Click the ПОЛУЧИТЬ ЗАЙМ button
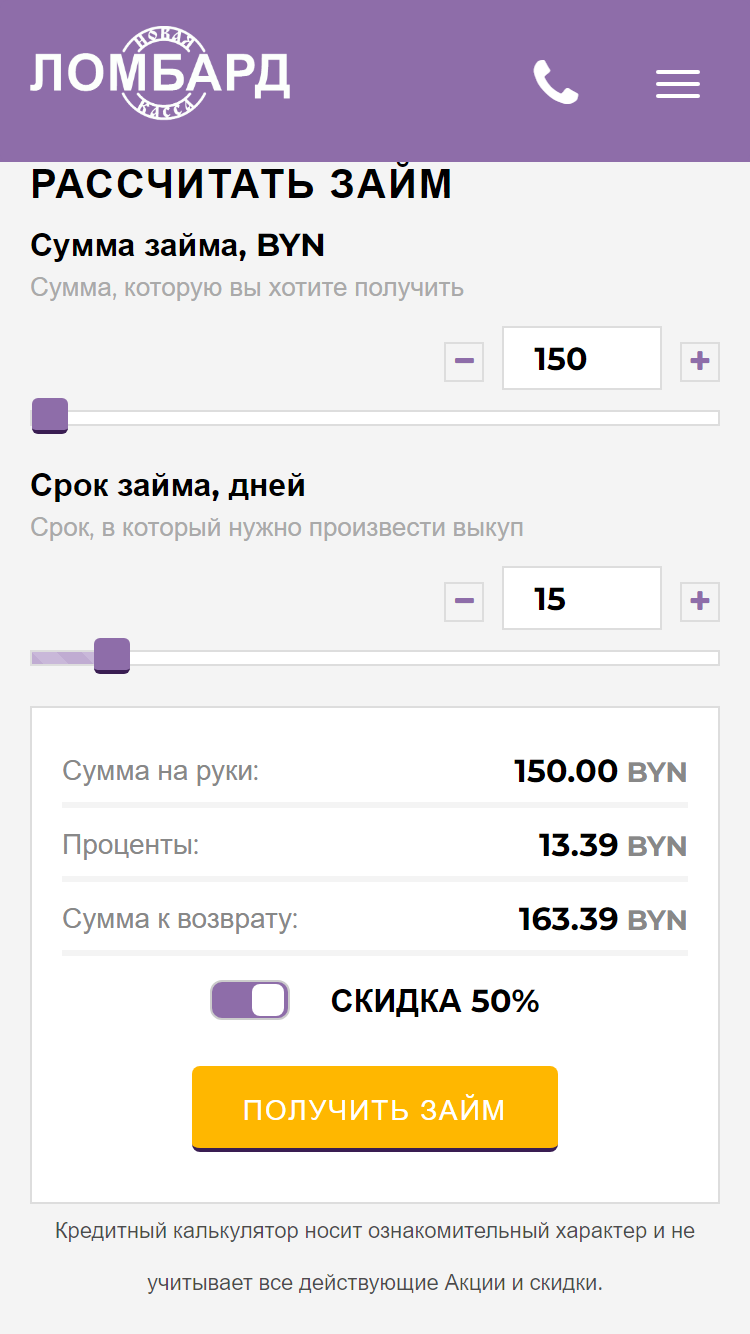The height and width of the screenshot is (1334, 750). click(375, 1109)
